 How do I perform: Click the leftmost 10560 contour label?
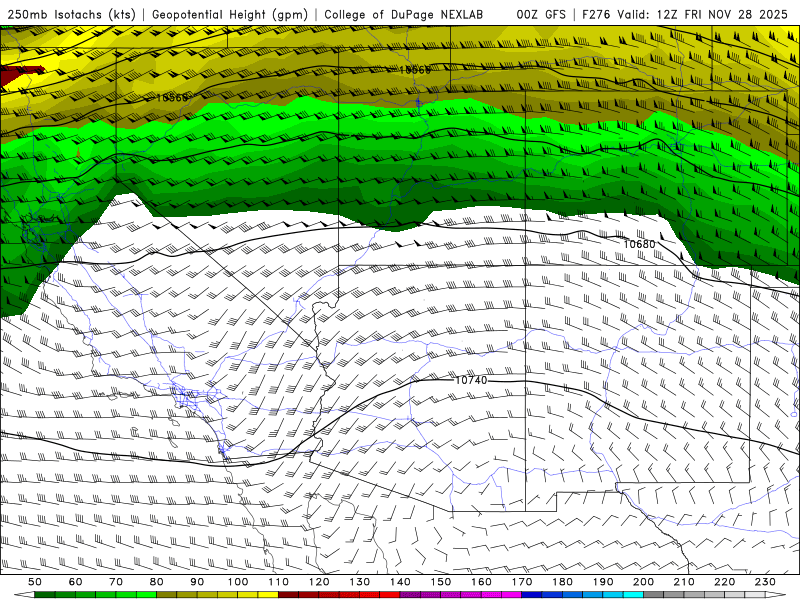coord(172,97)
